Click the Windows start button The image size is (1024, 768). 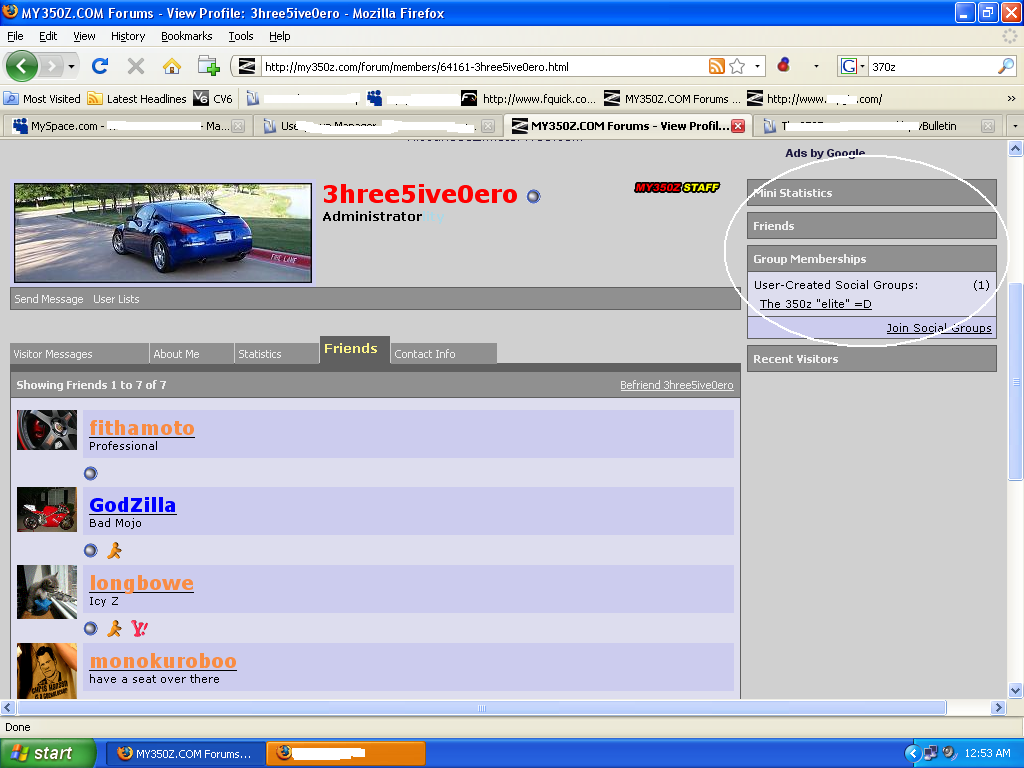pyautogui.click(x=48, y=753)
